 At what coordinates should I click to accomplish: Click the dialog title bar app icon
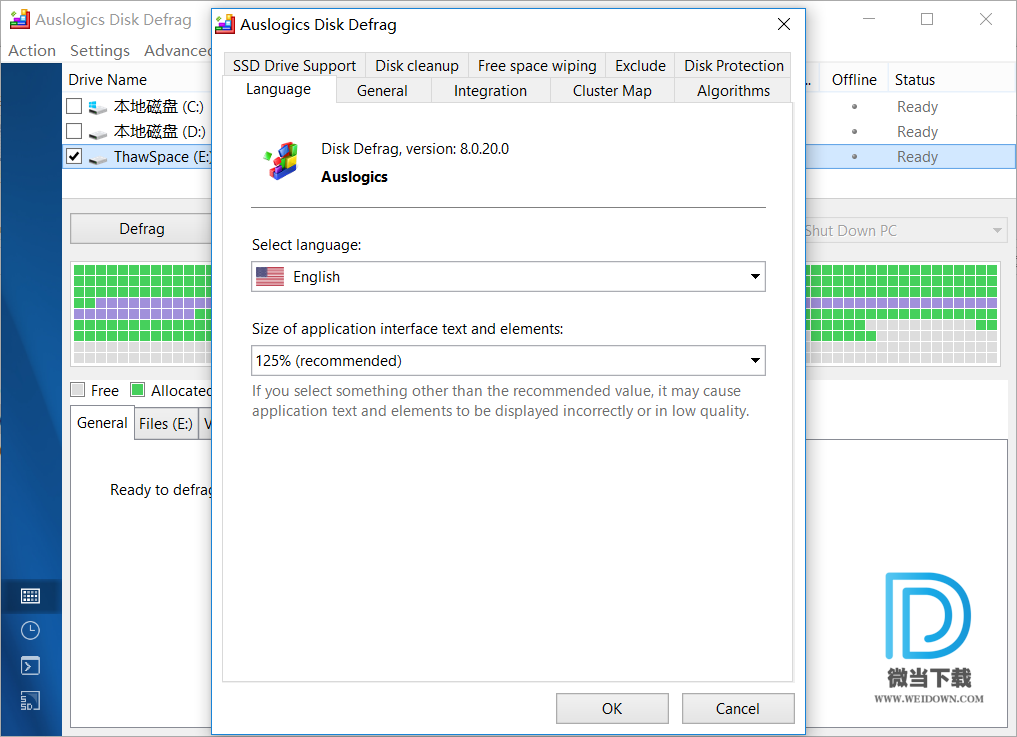(x=225, y=25)
